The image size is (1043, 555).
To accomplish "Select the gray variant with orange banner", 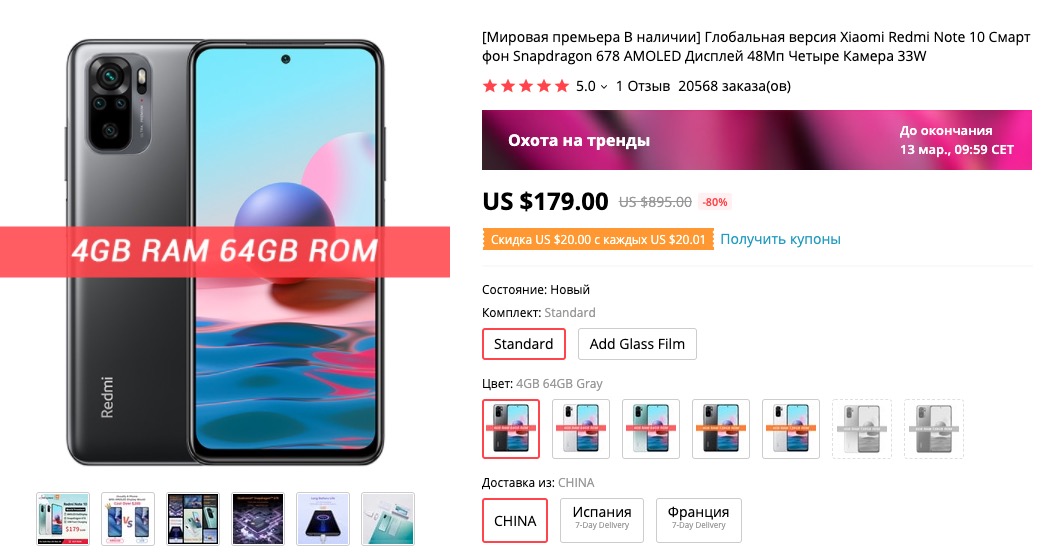I will coord(720,429).
